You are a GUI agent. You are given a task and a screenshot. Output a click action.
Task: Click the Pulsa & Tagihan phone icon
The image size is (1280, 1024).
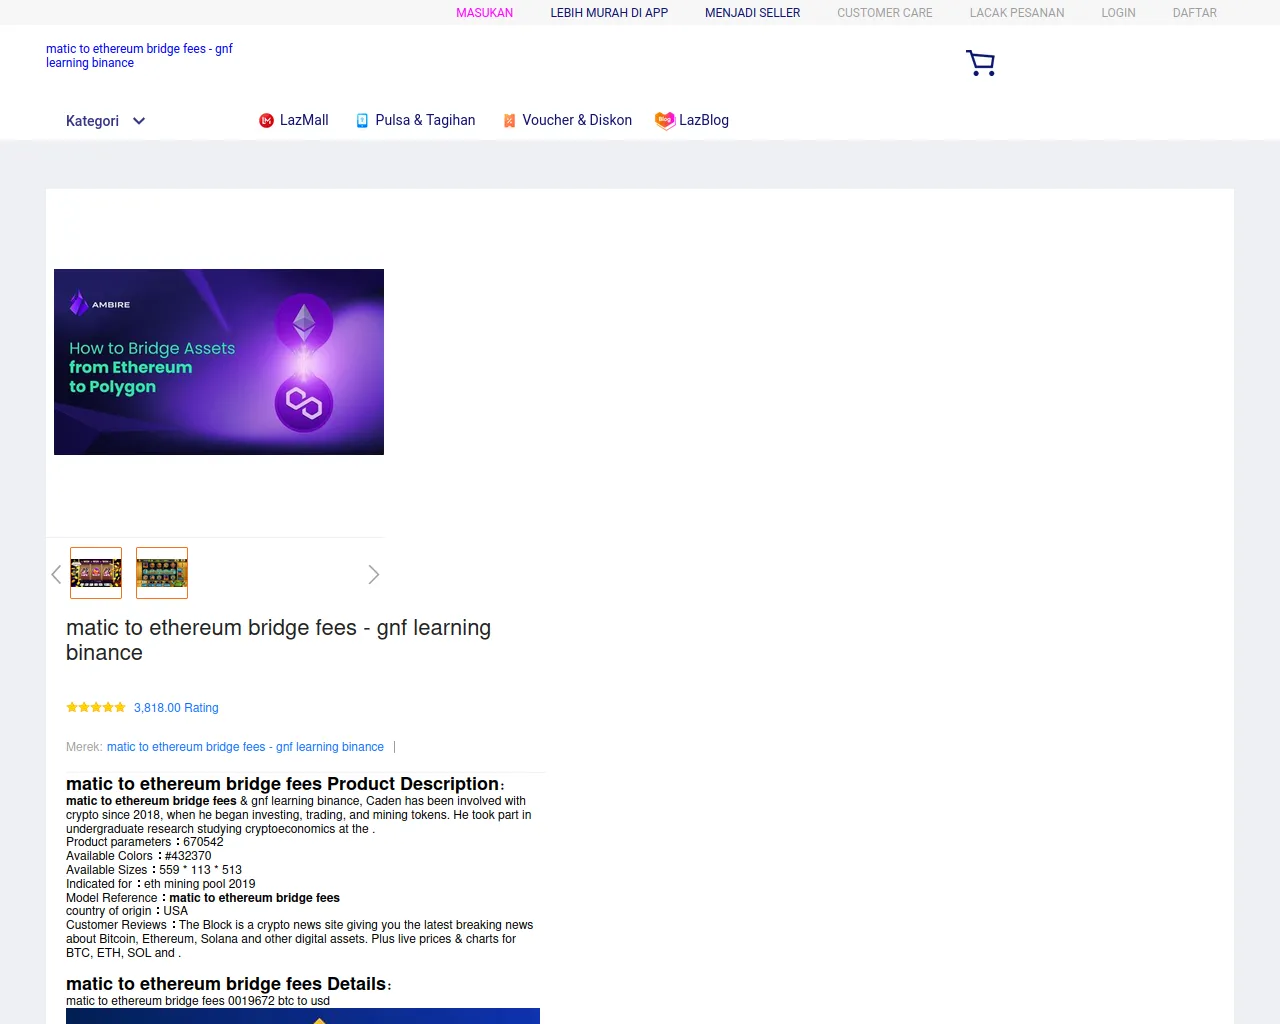(362, 121)
